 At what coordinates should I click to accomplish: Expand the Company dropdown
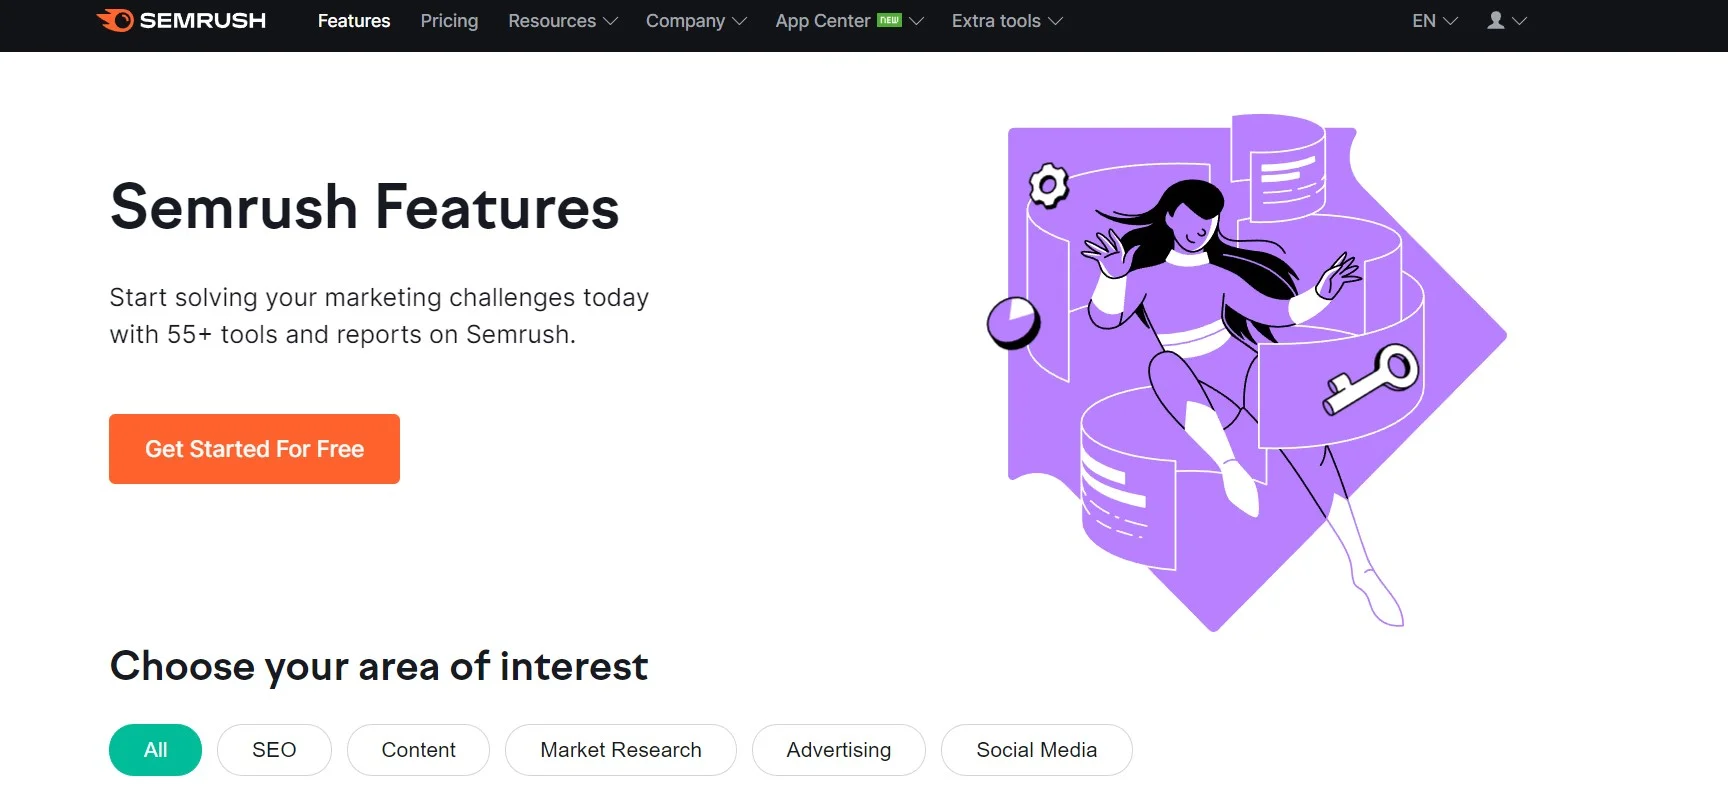(x=696, y=21)
